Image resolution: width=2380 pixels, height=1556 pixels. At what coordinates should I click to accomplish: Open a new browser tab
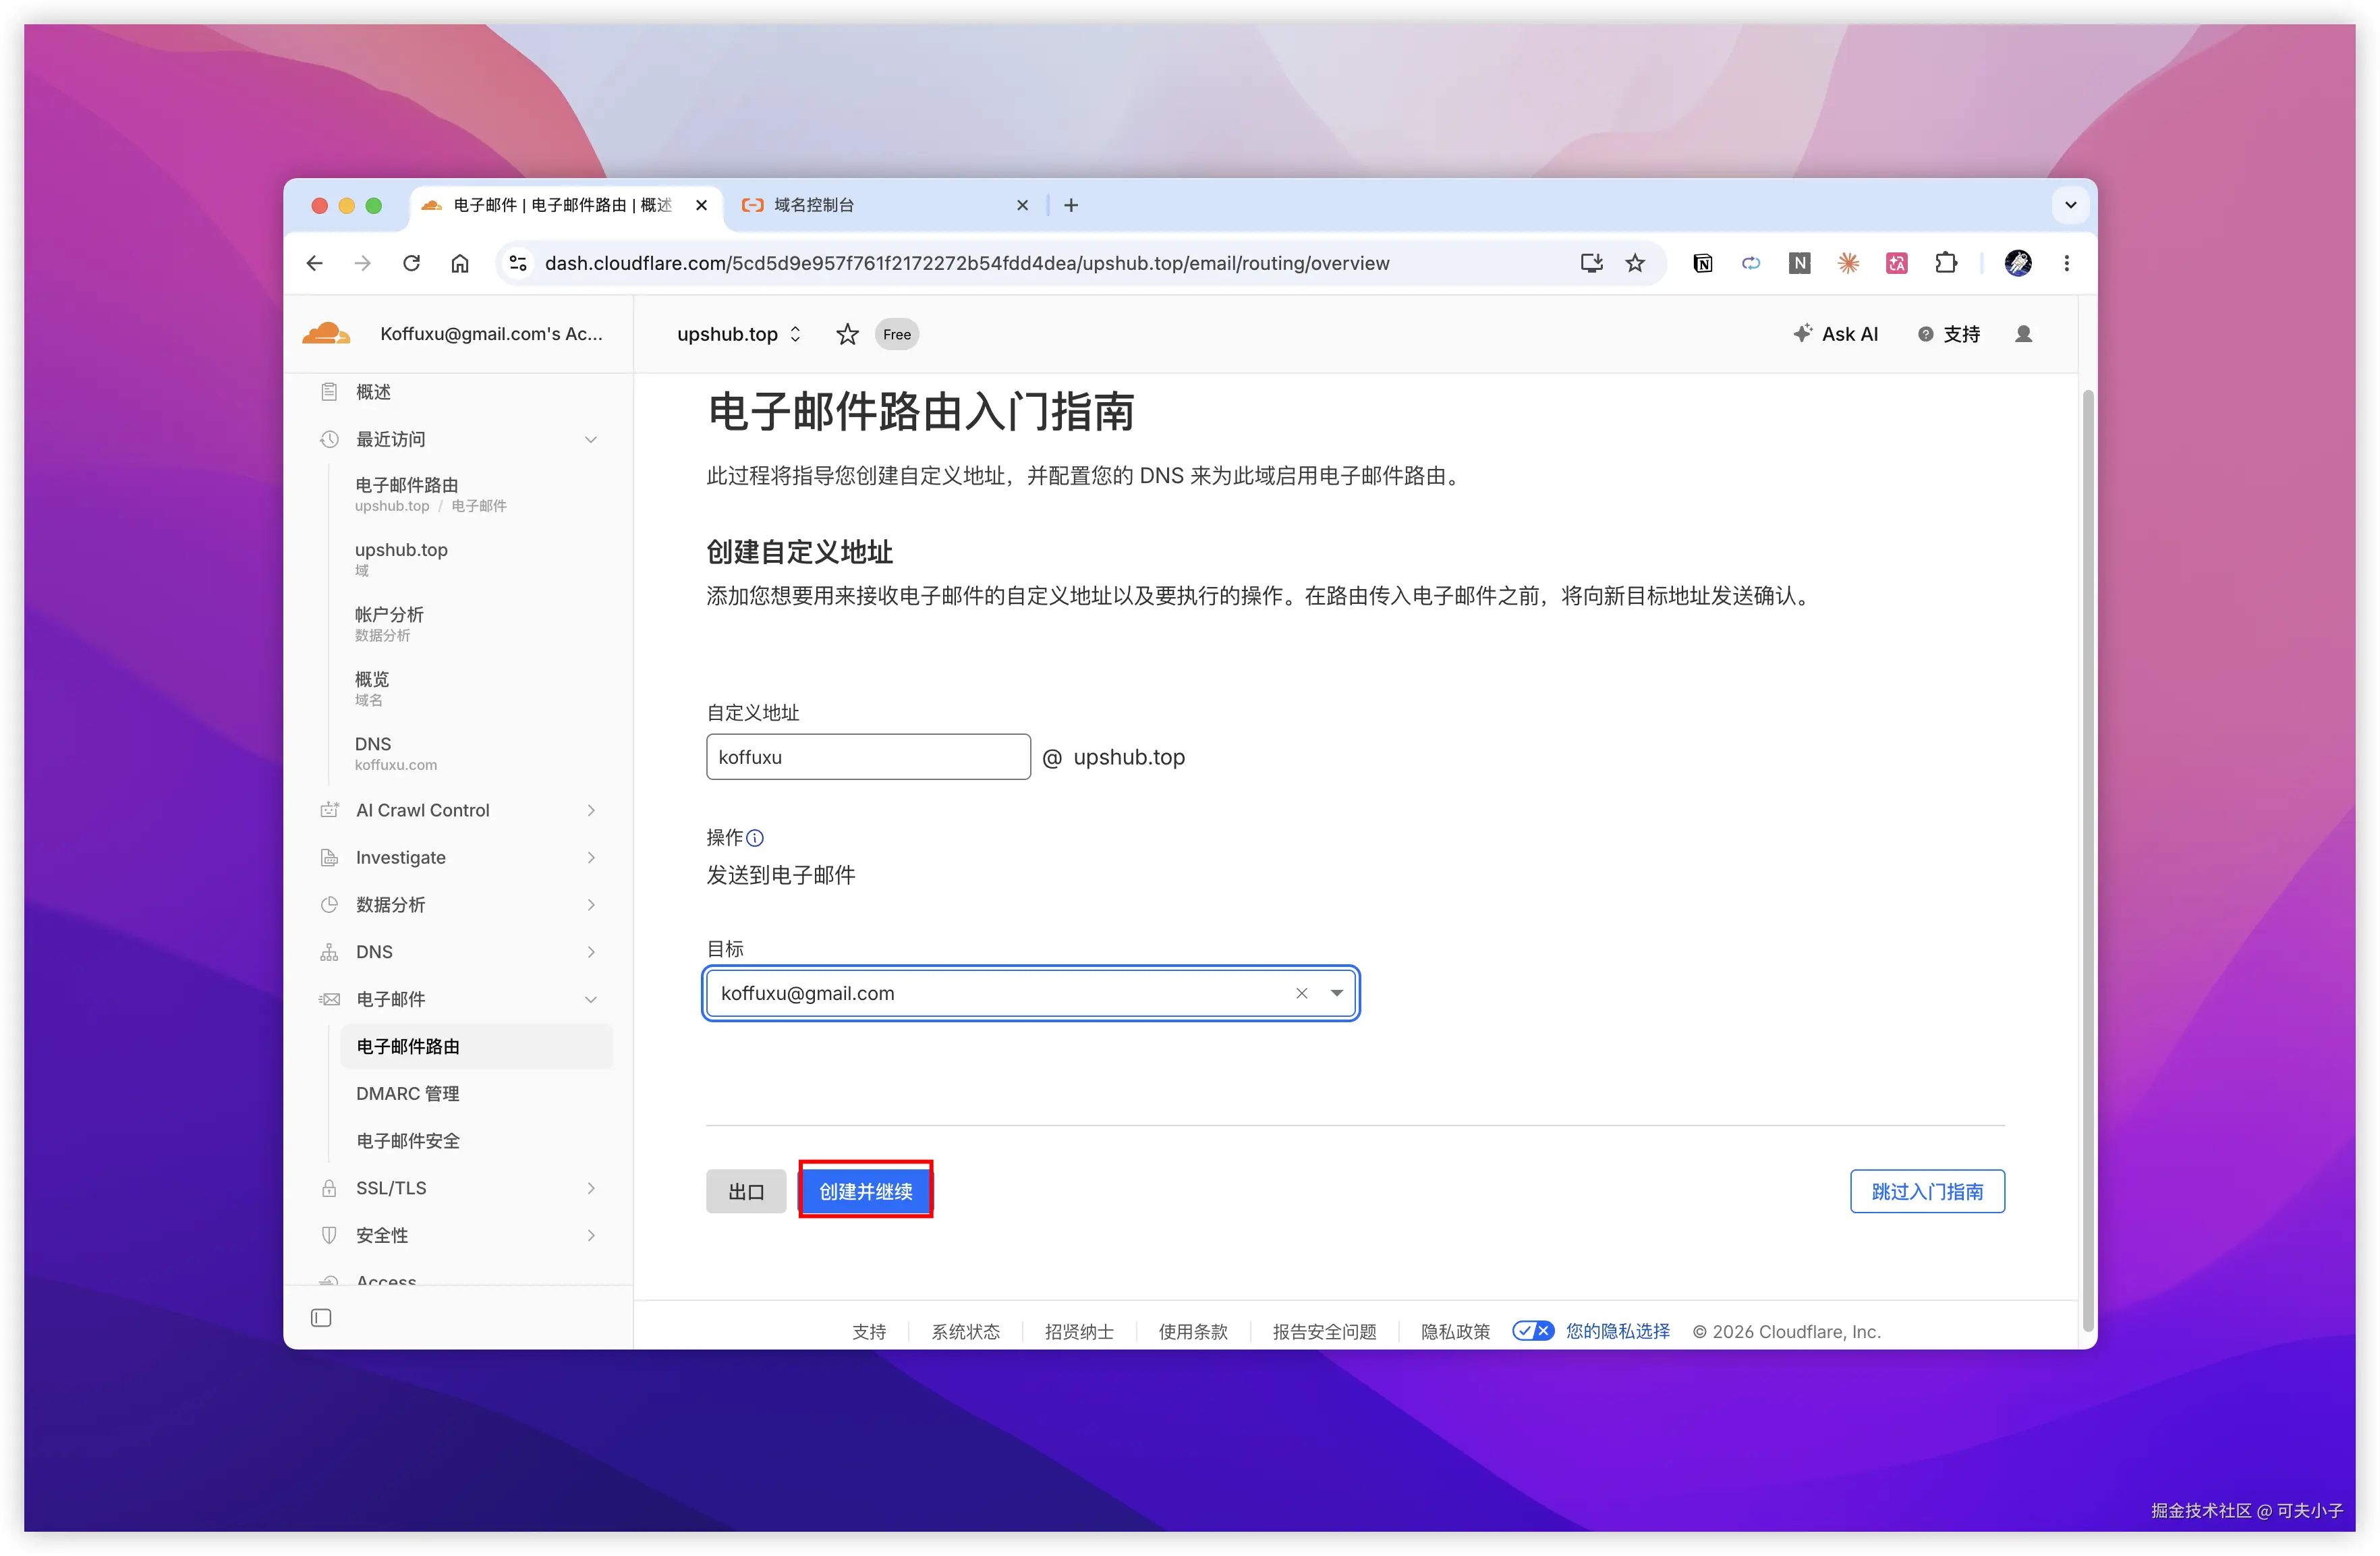1071,205
